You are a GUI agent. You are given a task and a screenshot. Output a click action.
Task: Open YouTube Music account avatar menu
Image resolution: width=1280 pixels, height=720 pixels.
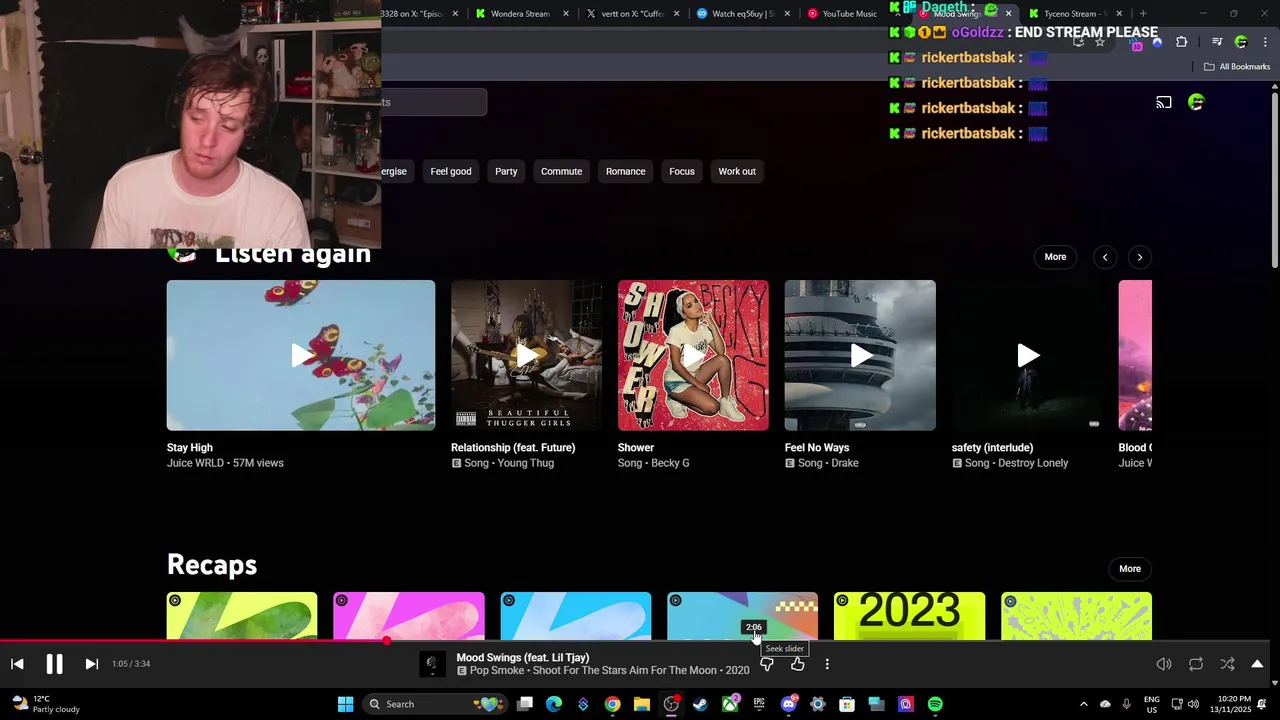tap(1196, 102)
